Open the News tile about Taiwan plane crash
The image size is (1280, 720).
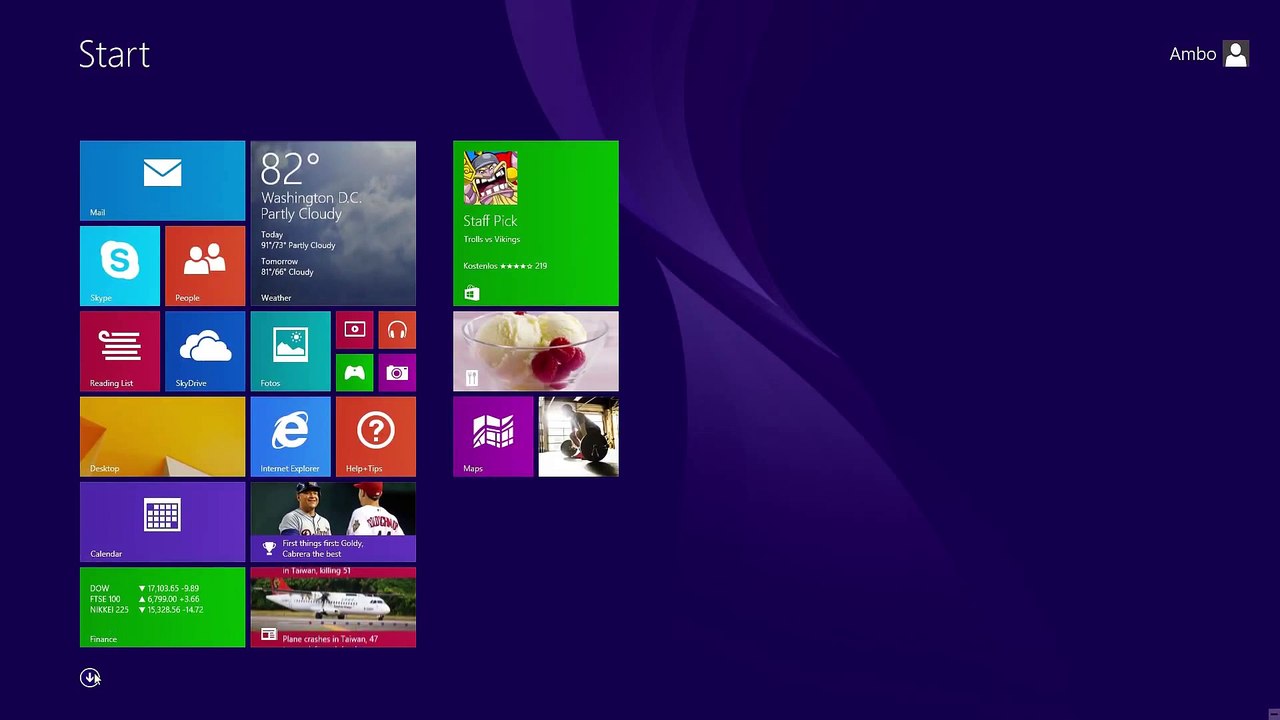[x=333, y=607]
